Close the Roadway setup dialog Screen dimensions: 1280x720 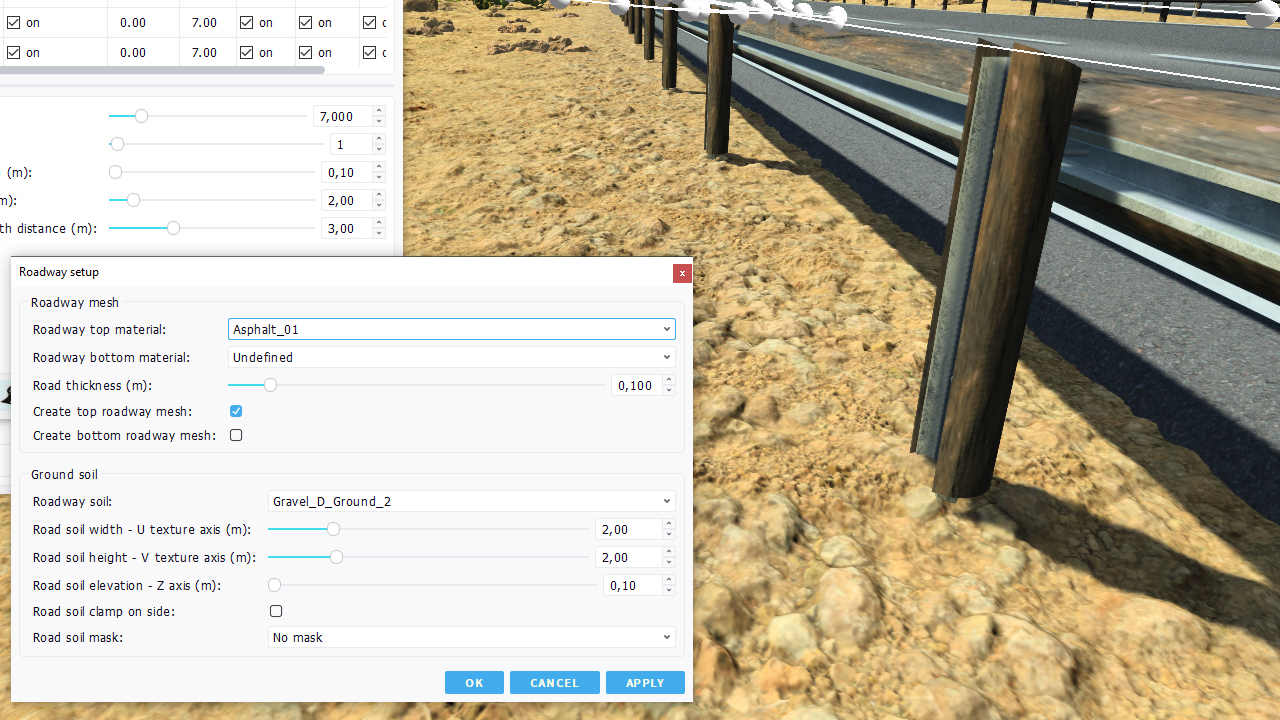pyautogui.click(x=682, y=273)
